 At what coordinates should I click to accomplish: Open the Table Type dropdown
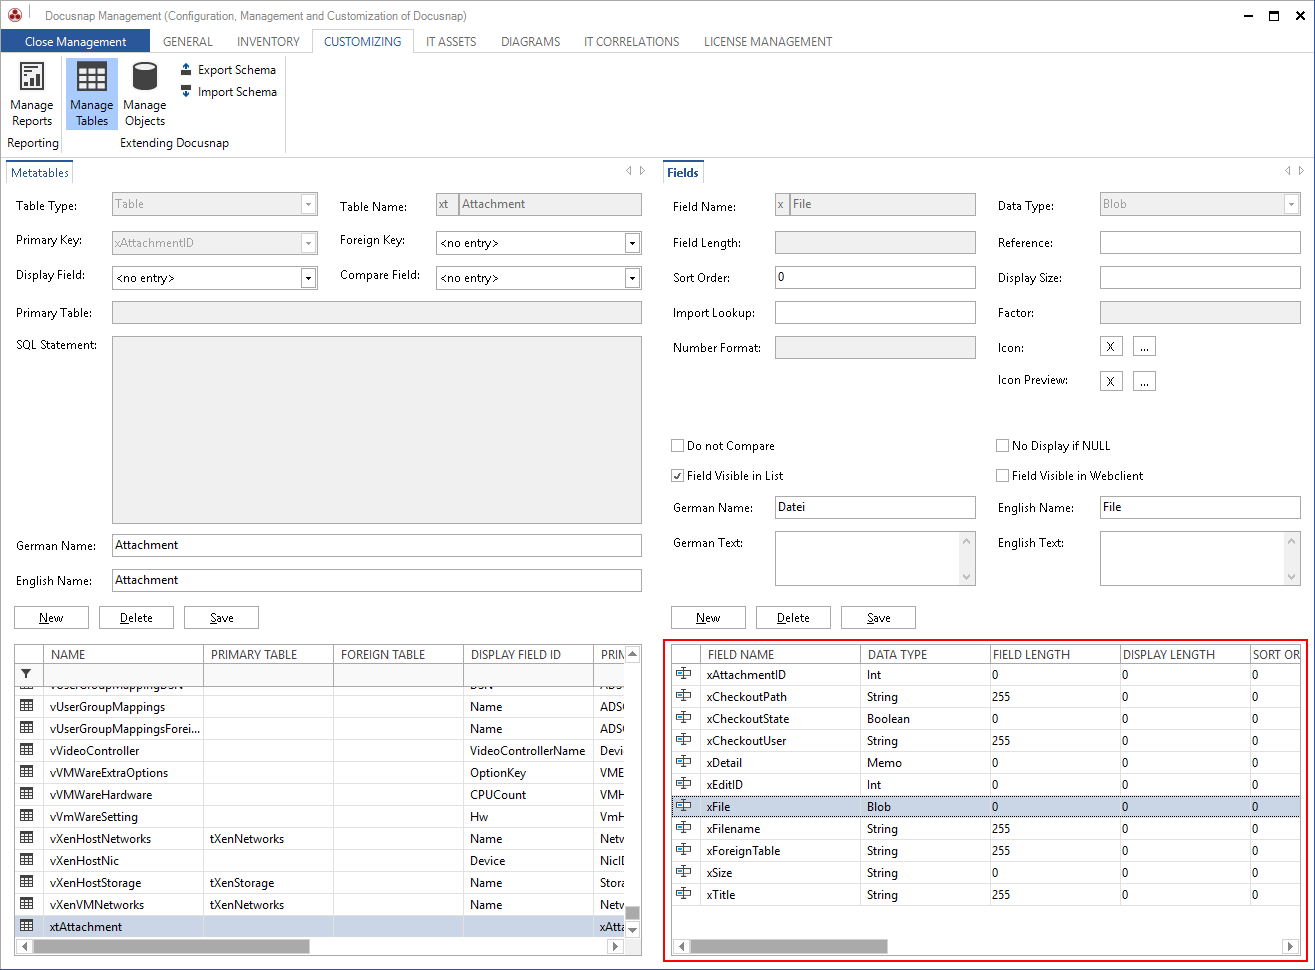tap(308, 204)
